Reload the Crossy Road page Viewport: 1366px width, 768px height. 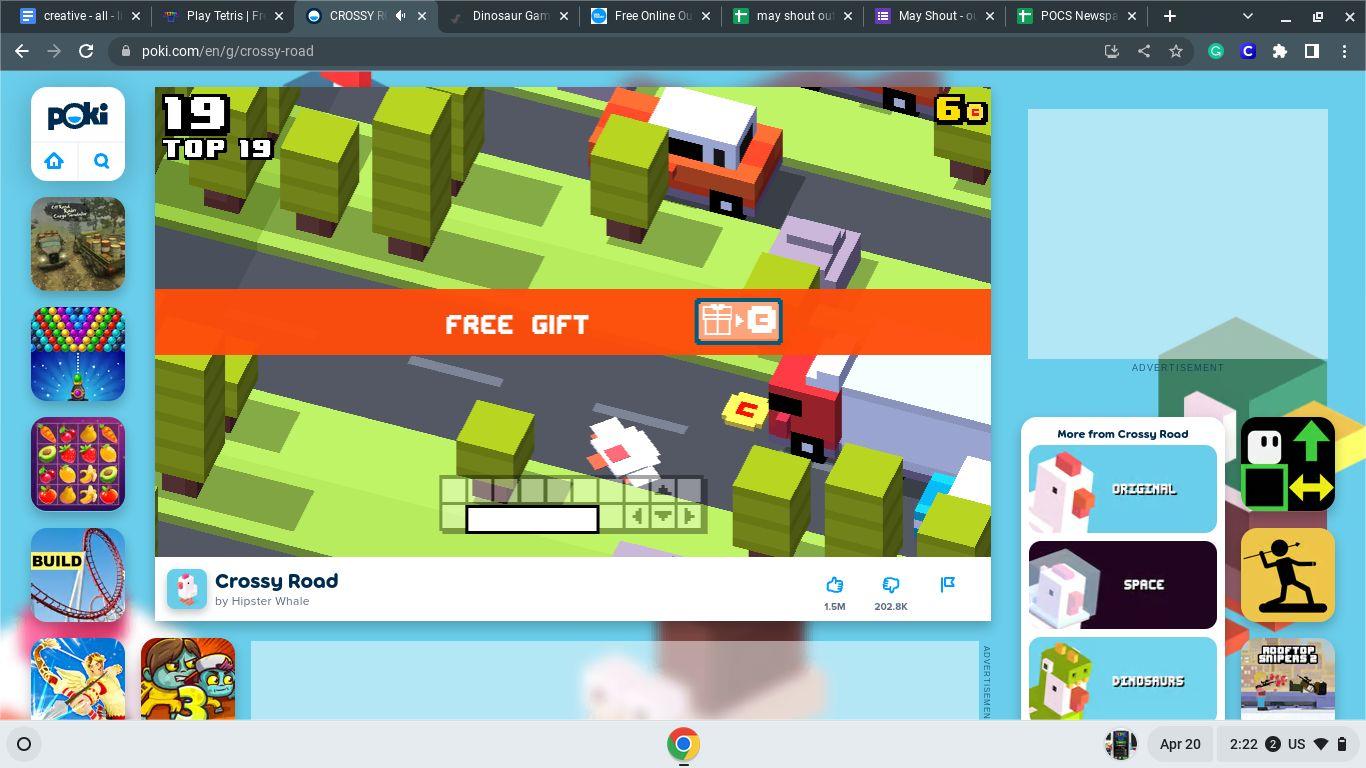point(86,51)
